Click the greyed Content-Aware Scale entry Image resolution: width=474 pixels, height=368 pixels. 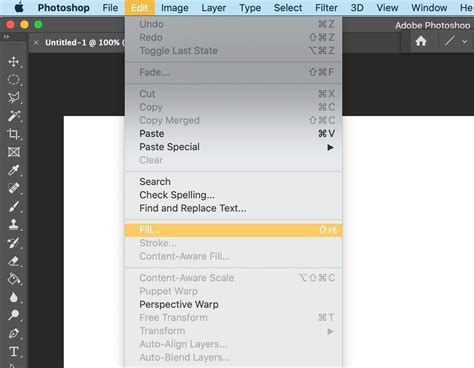click(x=233, y=278)
